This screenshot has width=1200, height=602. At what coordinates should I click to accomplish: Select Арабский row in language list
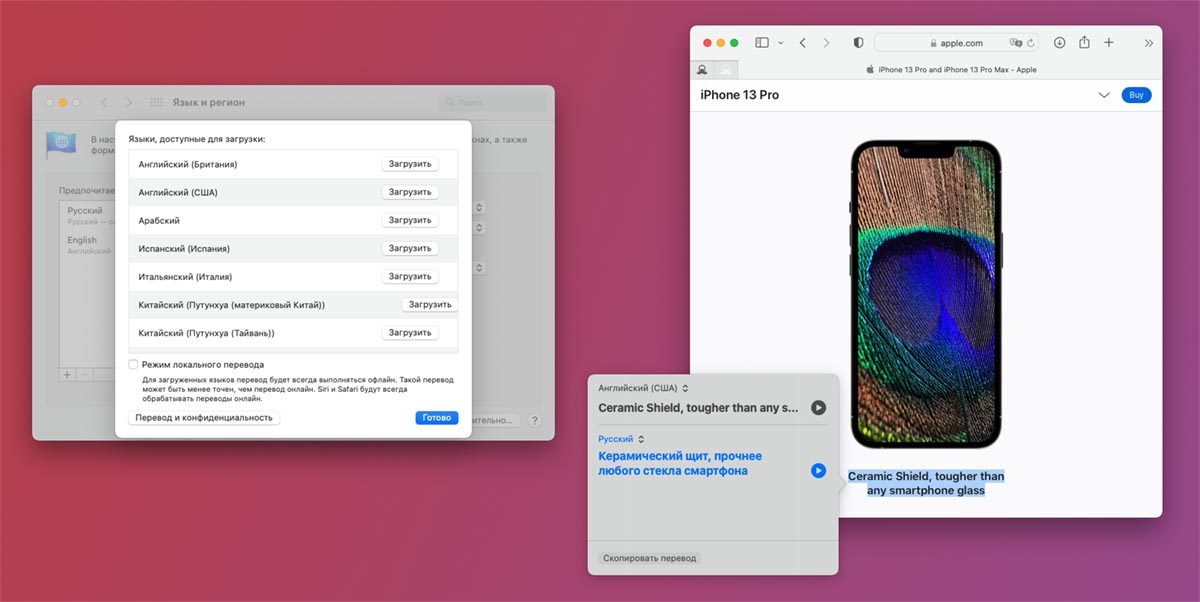(x=295, y=220)
